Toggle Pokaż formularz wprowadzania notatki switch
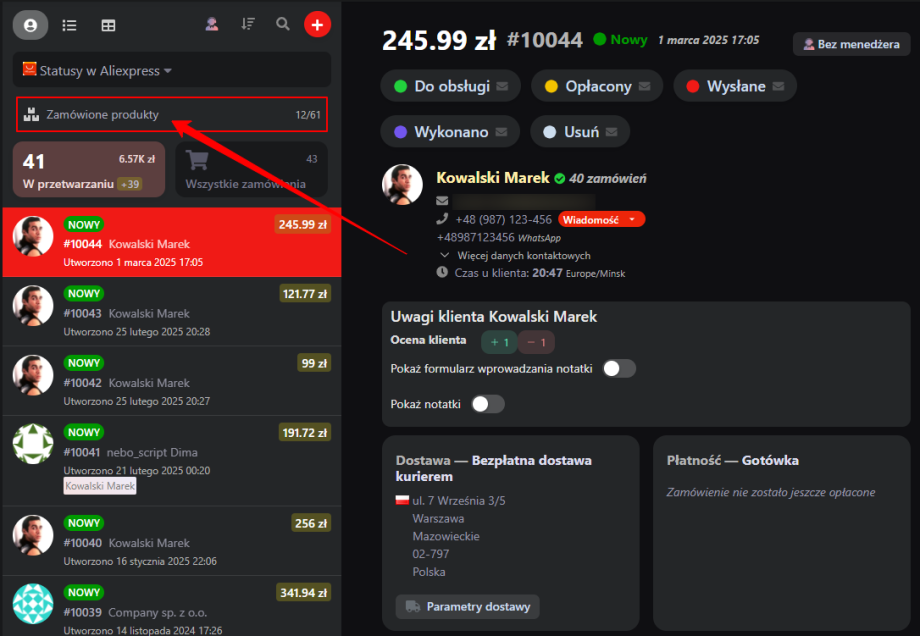This screenshot has height=636, width=920. [x=618, y=369]
